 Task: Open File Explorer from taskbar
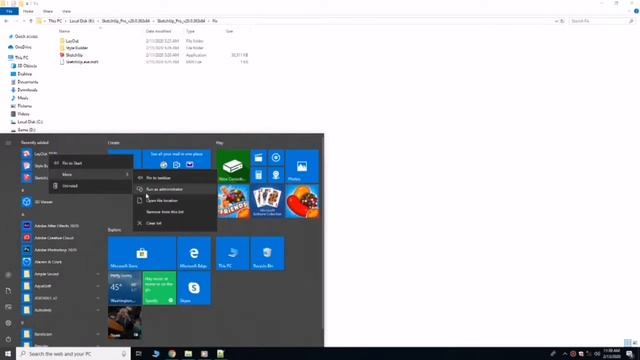tap(188, 354)
